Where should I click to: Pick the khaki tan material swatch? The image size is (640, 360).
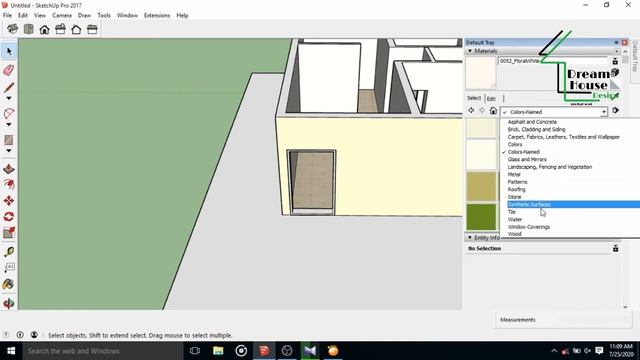click(481, 187)
